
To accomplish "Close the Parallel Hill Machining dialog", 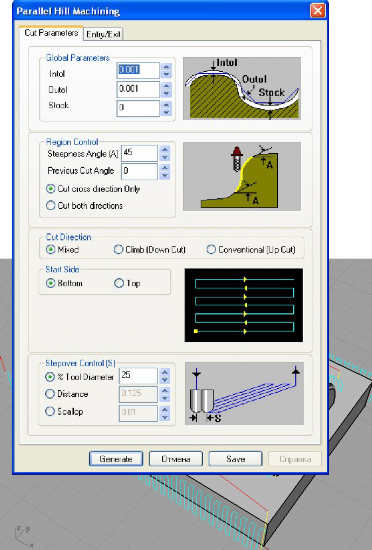I will click(317, 10).
